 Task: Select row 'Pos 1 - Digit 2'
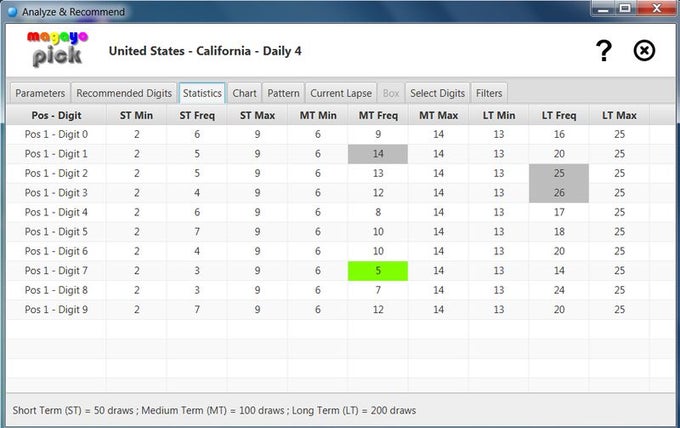coord(340,173)
